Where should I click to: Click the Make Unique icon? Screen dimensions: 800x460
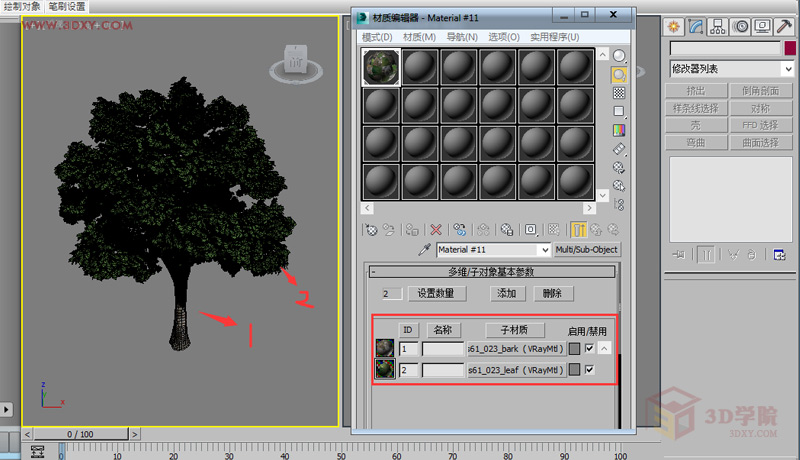483,230
